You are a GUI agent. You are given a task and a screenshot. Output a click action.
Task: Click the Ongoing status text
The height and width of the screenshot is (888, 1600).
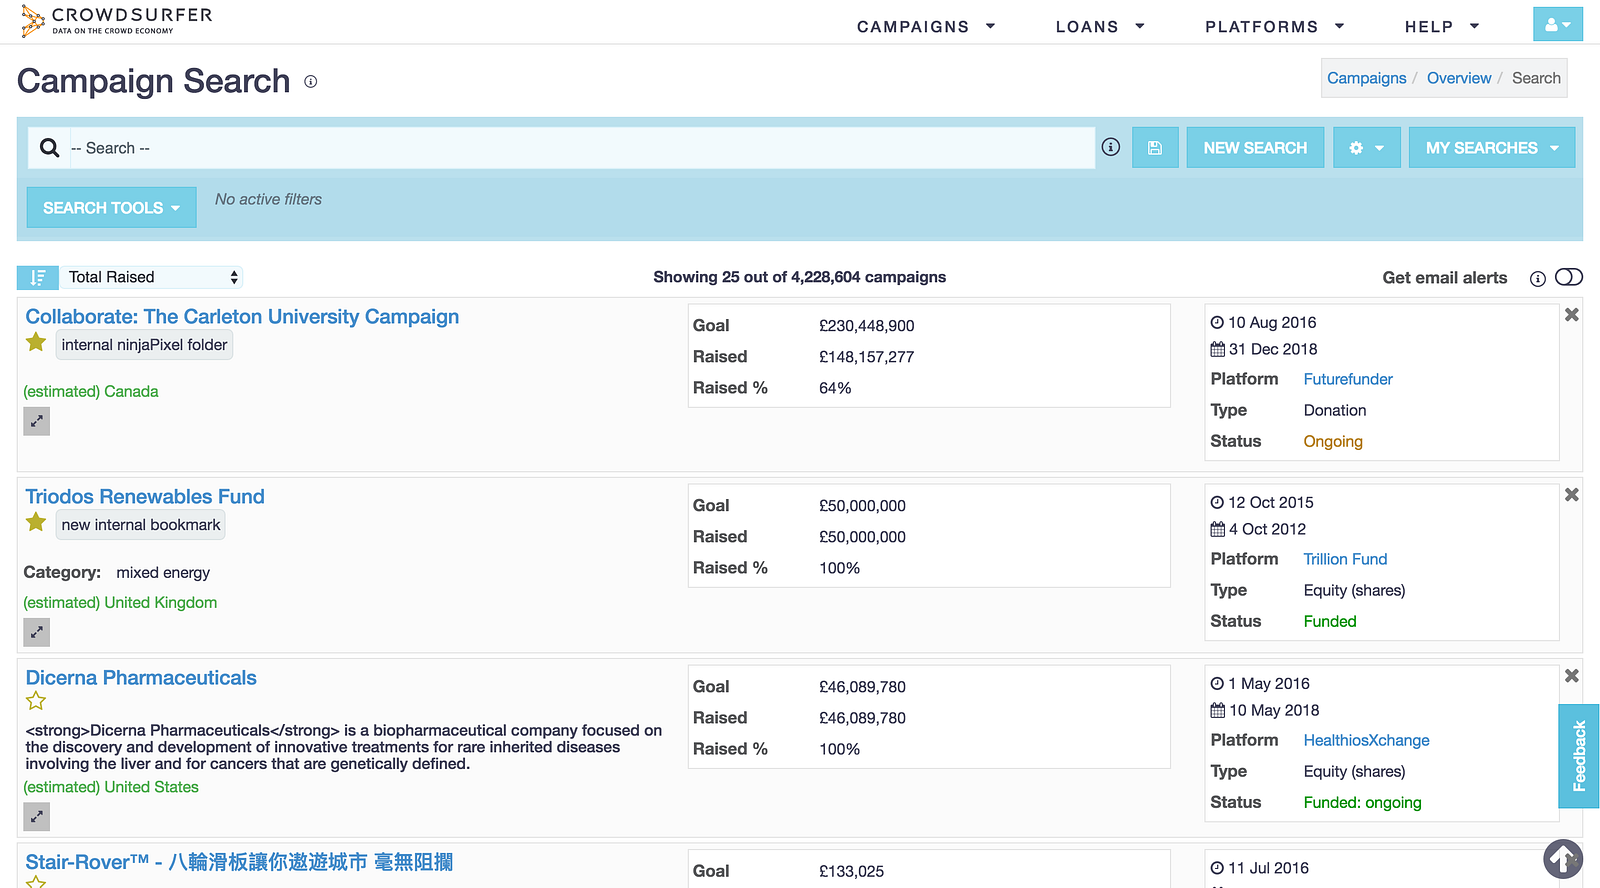click(1333, 441)
